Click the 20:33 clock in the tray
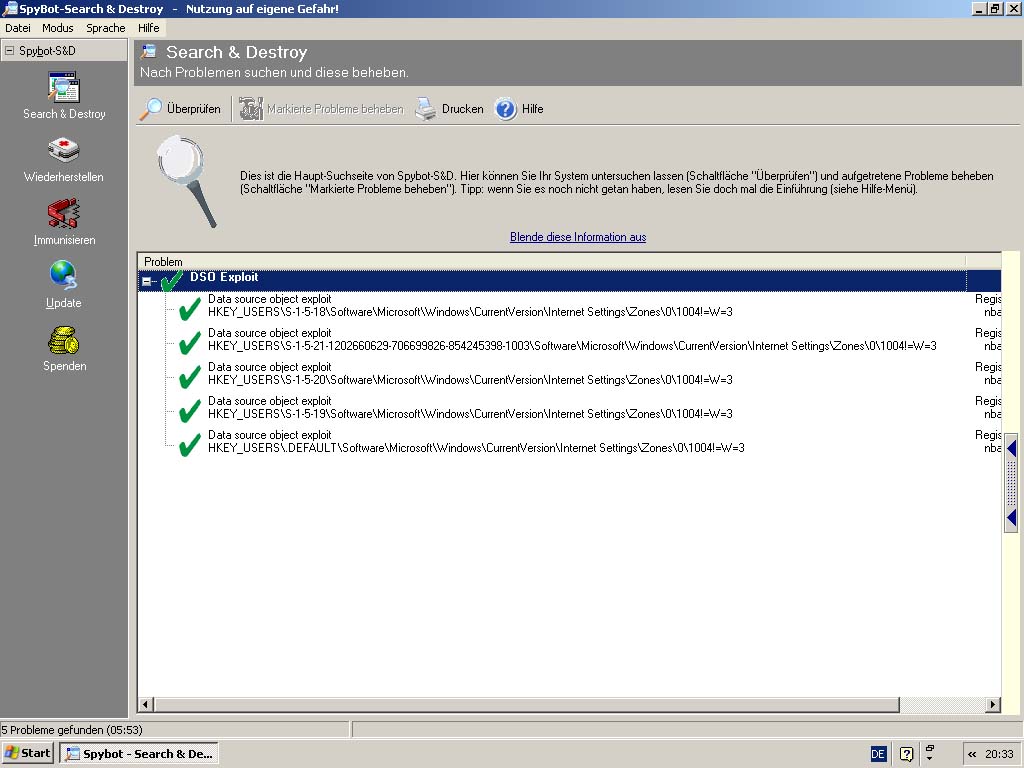1024x768 pixels. (x=999, y=754)
